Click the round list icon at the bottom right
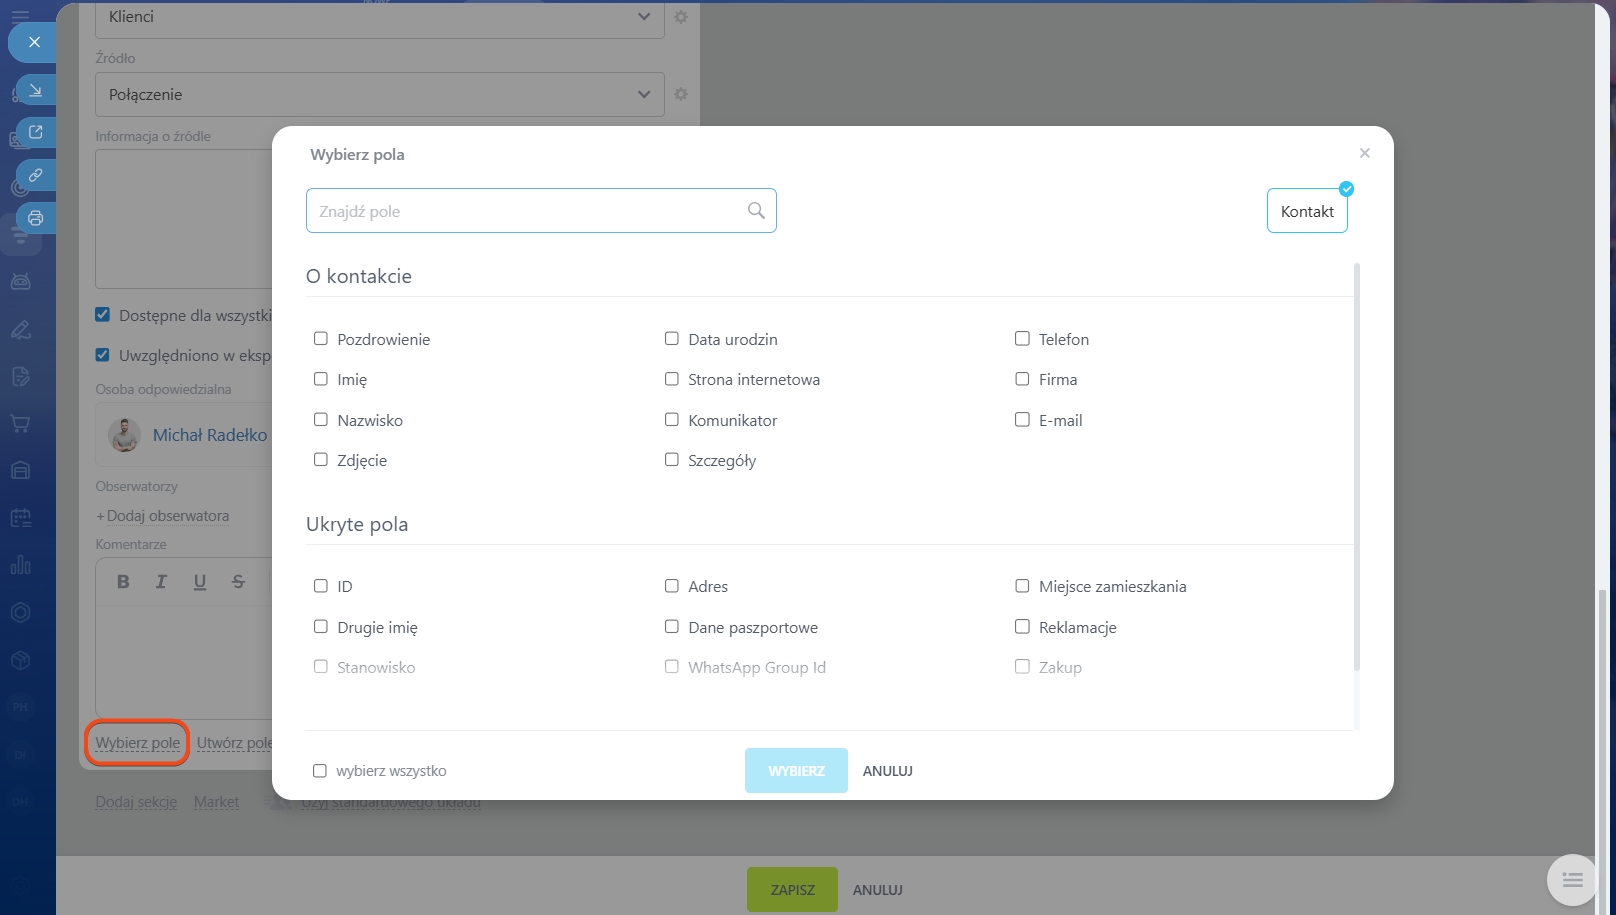This screenshot has height=915, width=1616. click(1572, 880)
